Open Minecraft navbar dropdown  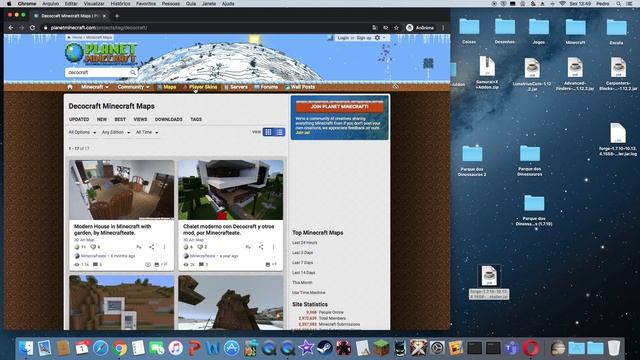tap(95, 87)
